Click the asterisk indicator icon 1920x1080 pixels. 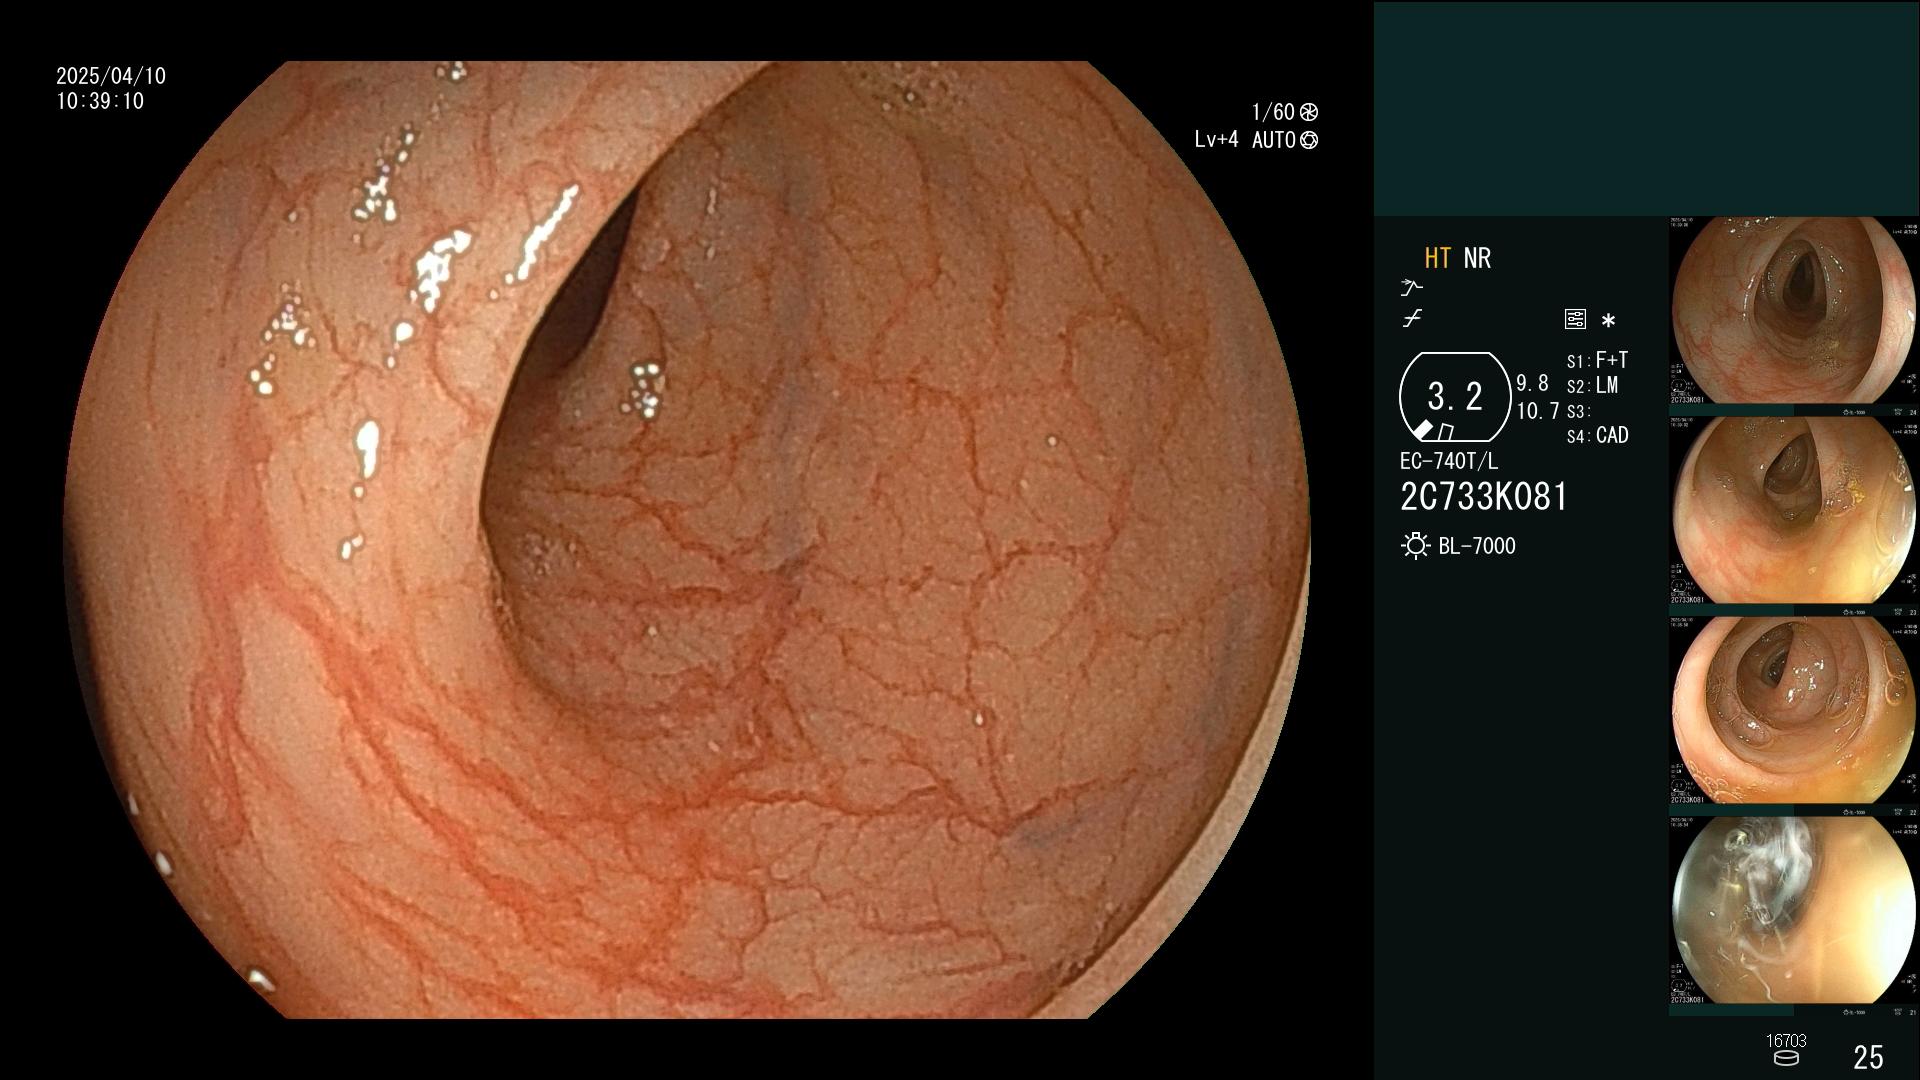point(1608,321)
